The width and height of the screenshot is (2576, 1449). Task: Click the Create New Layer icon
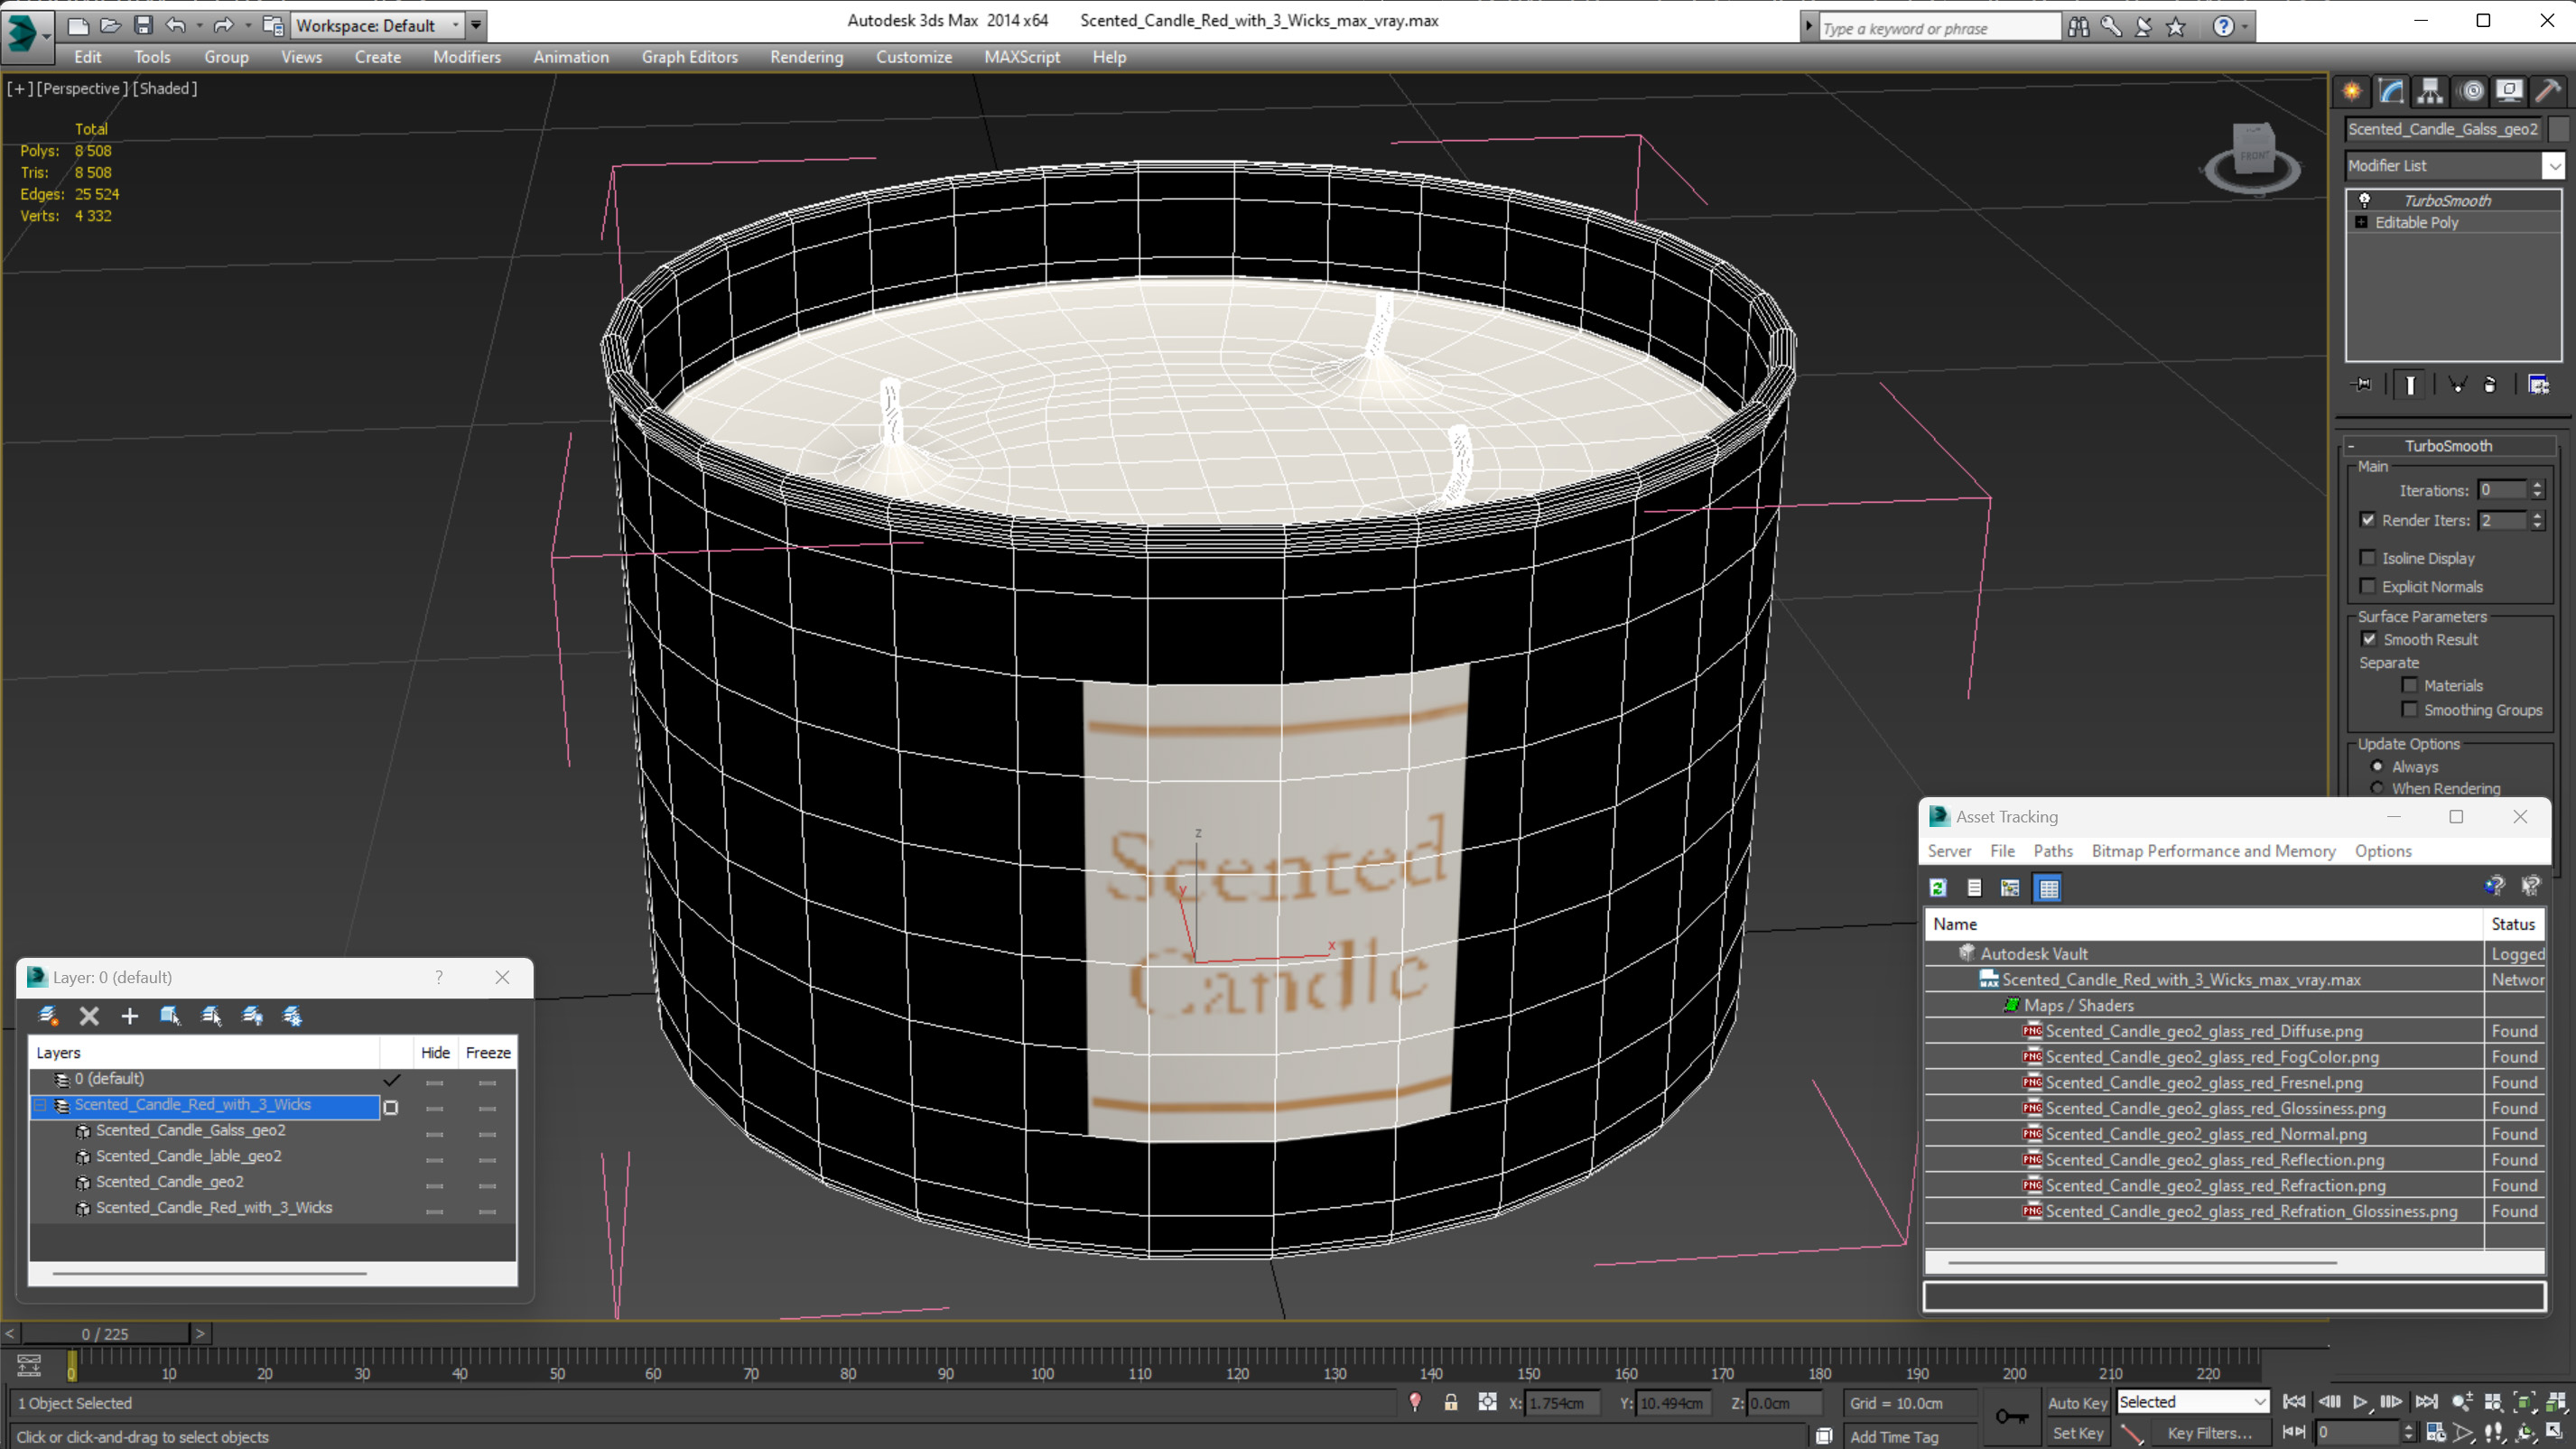click(x=47, y=1016)
